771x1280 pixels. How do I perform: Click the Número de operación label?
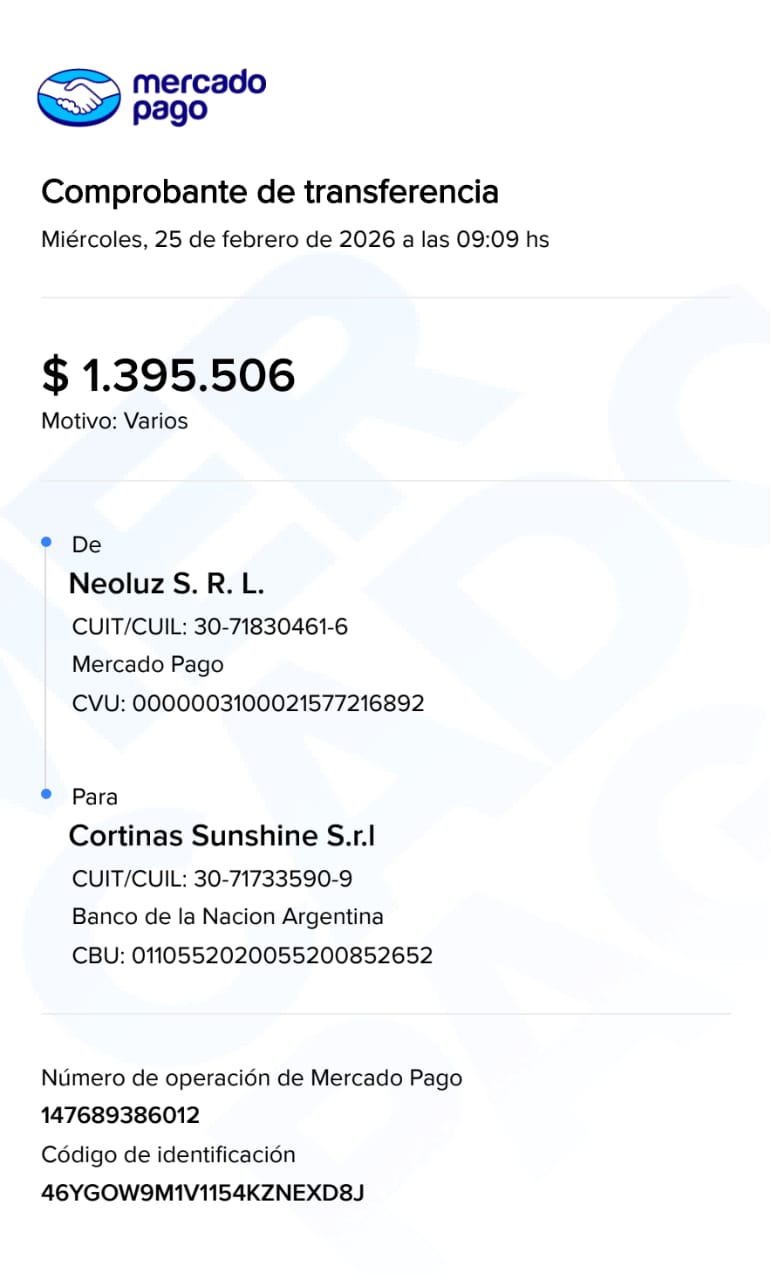point(252,1078)
